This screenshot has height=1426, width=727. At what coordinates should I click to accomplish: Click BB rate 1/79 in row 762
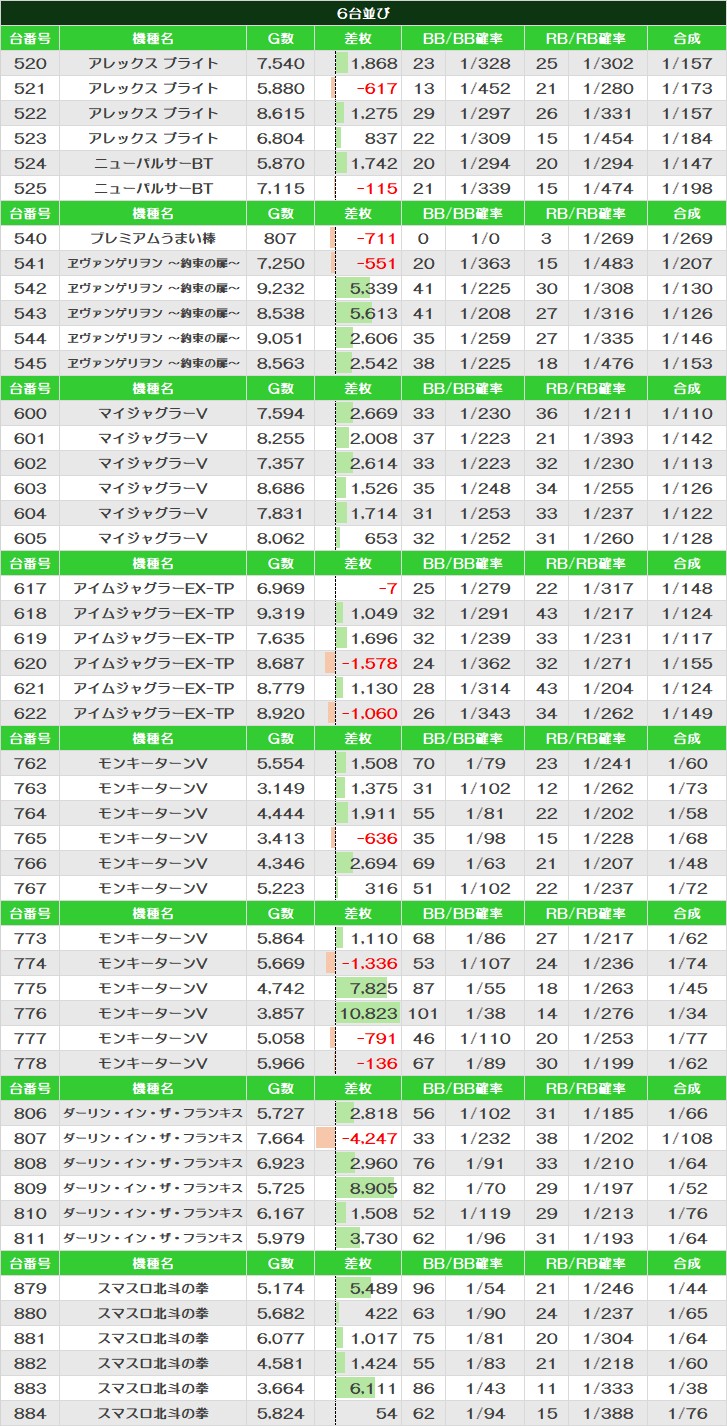(485, 763)
